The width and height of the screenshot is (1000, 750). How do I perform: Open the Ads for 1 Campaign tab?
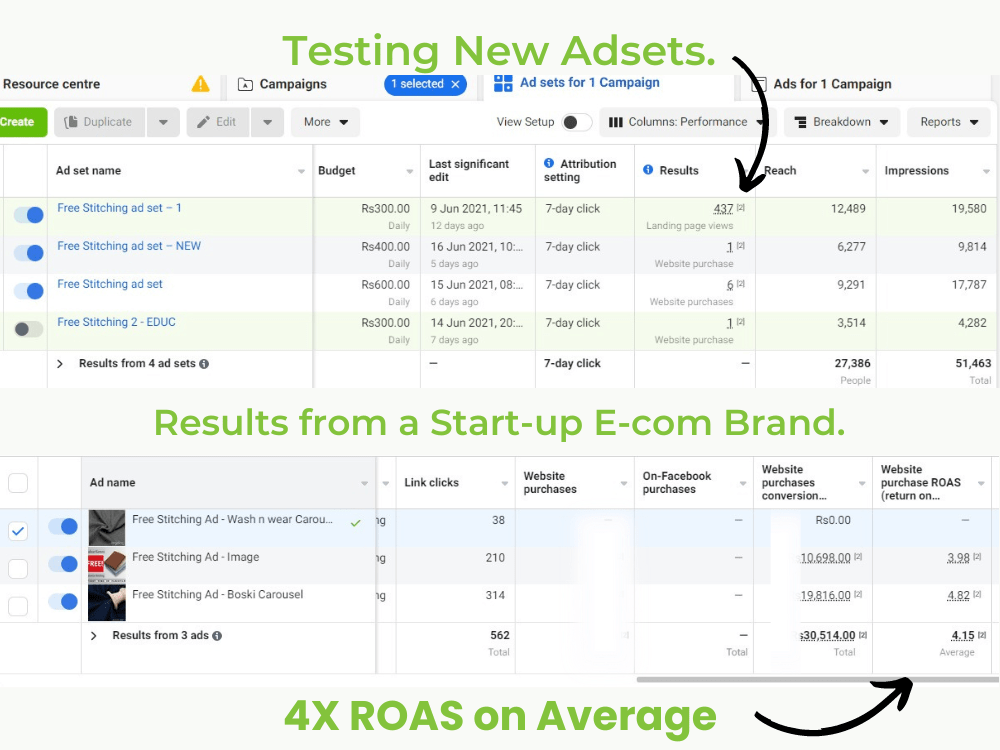[832, 84]
